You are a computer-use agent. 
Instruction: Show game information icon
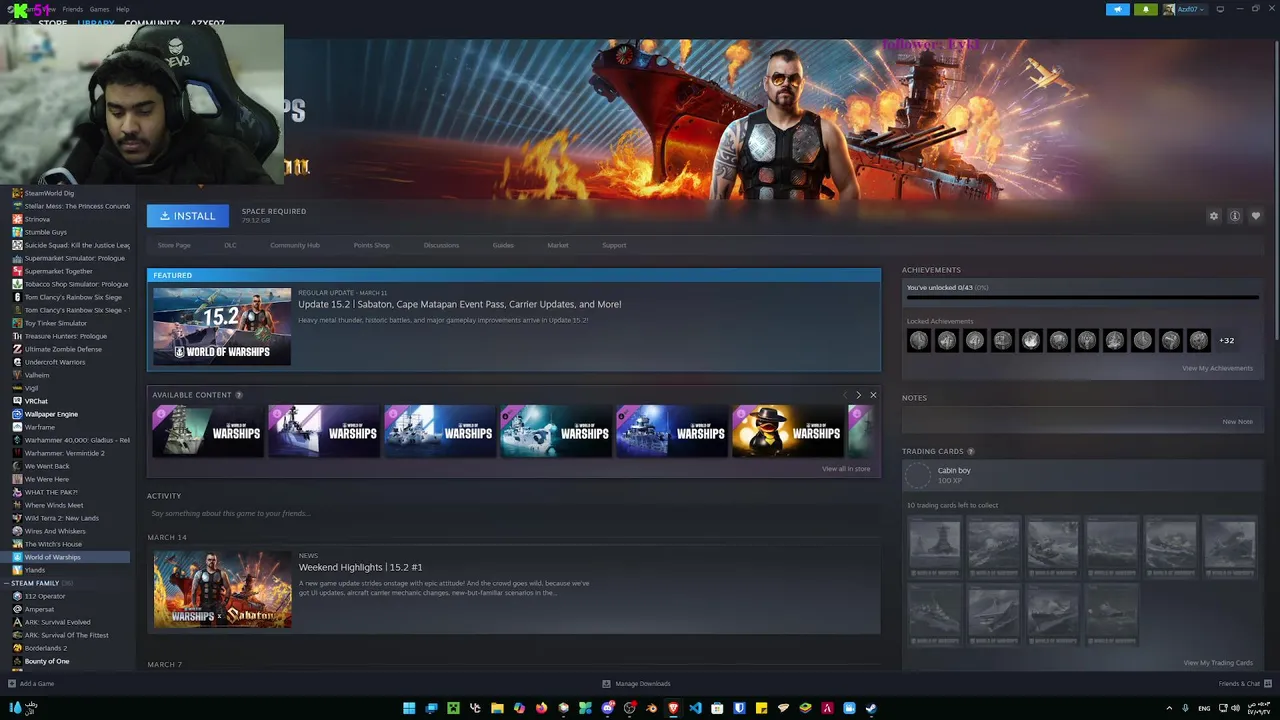point(1235,216)
